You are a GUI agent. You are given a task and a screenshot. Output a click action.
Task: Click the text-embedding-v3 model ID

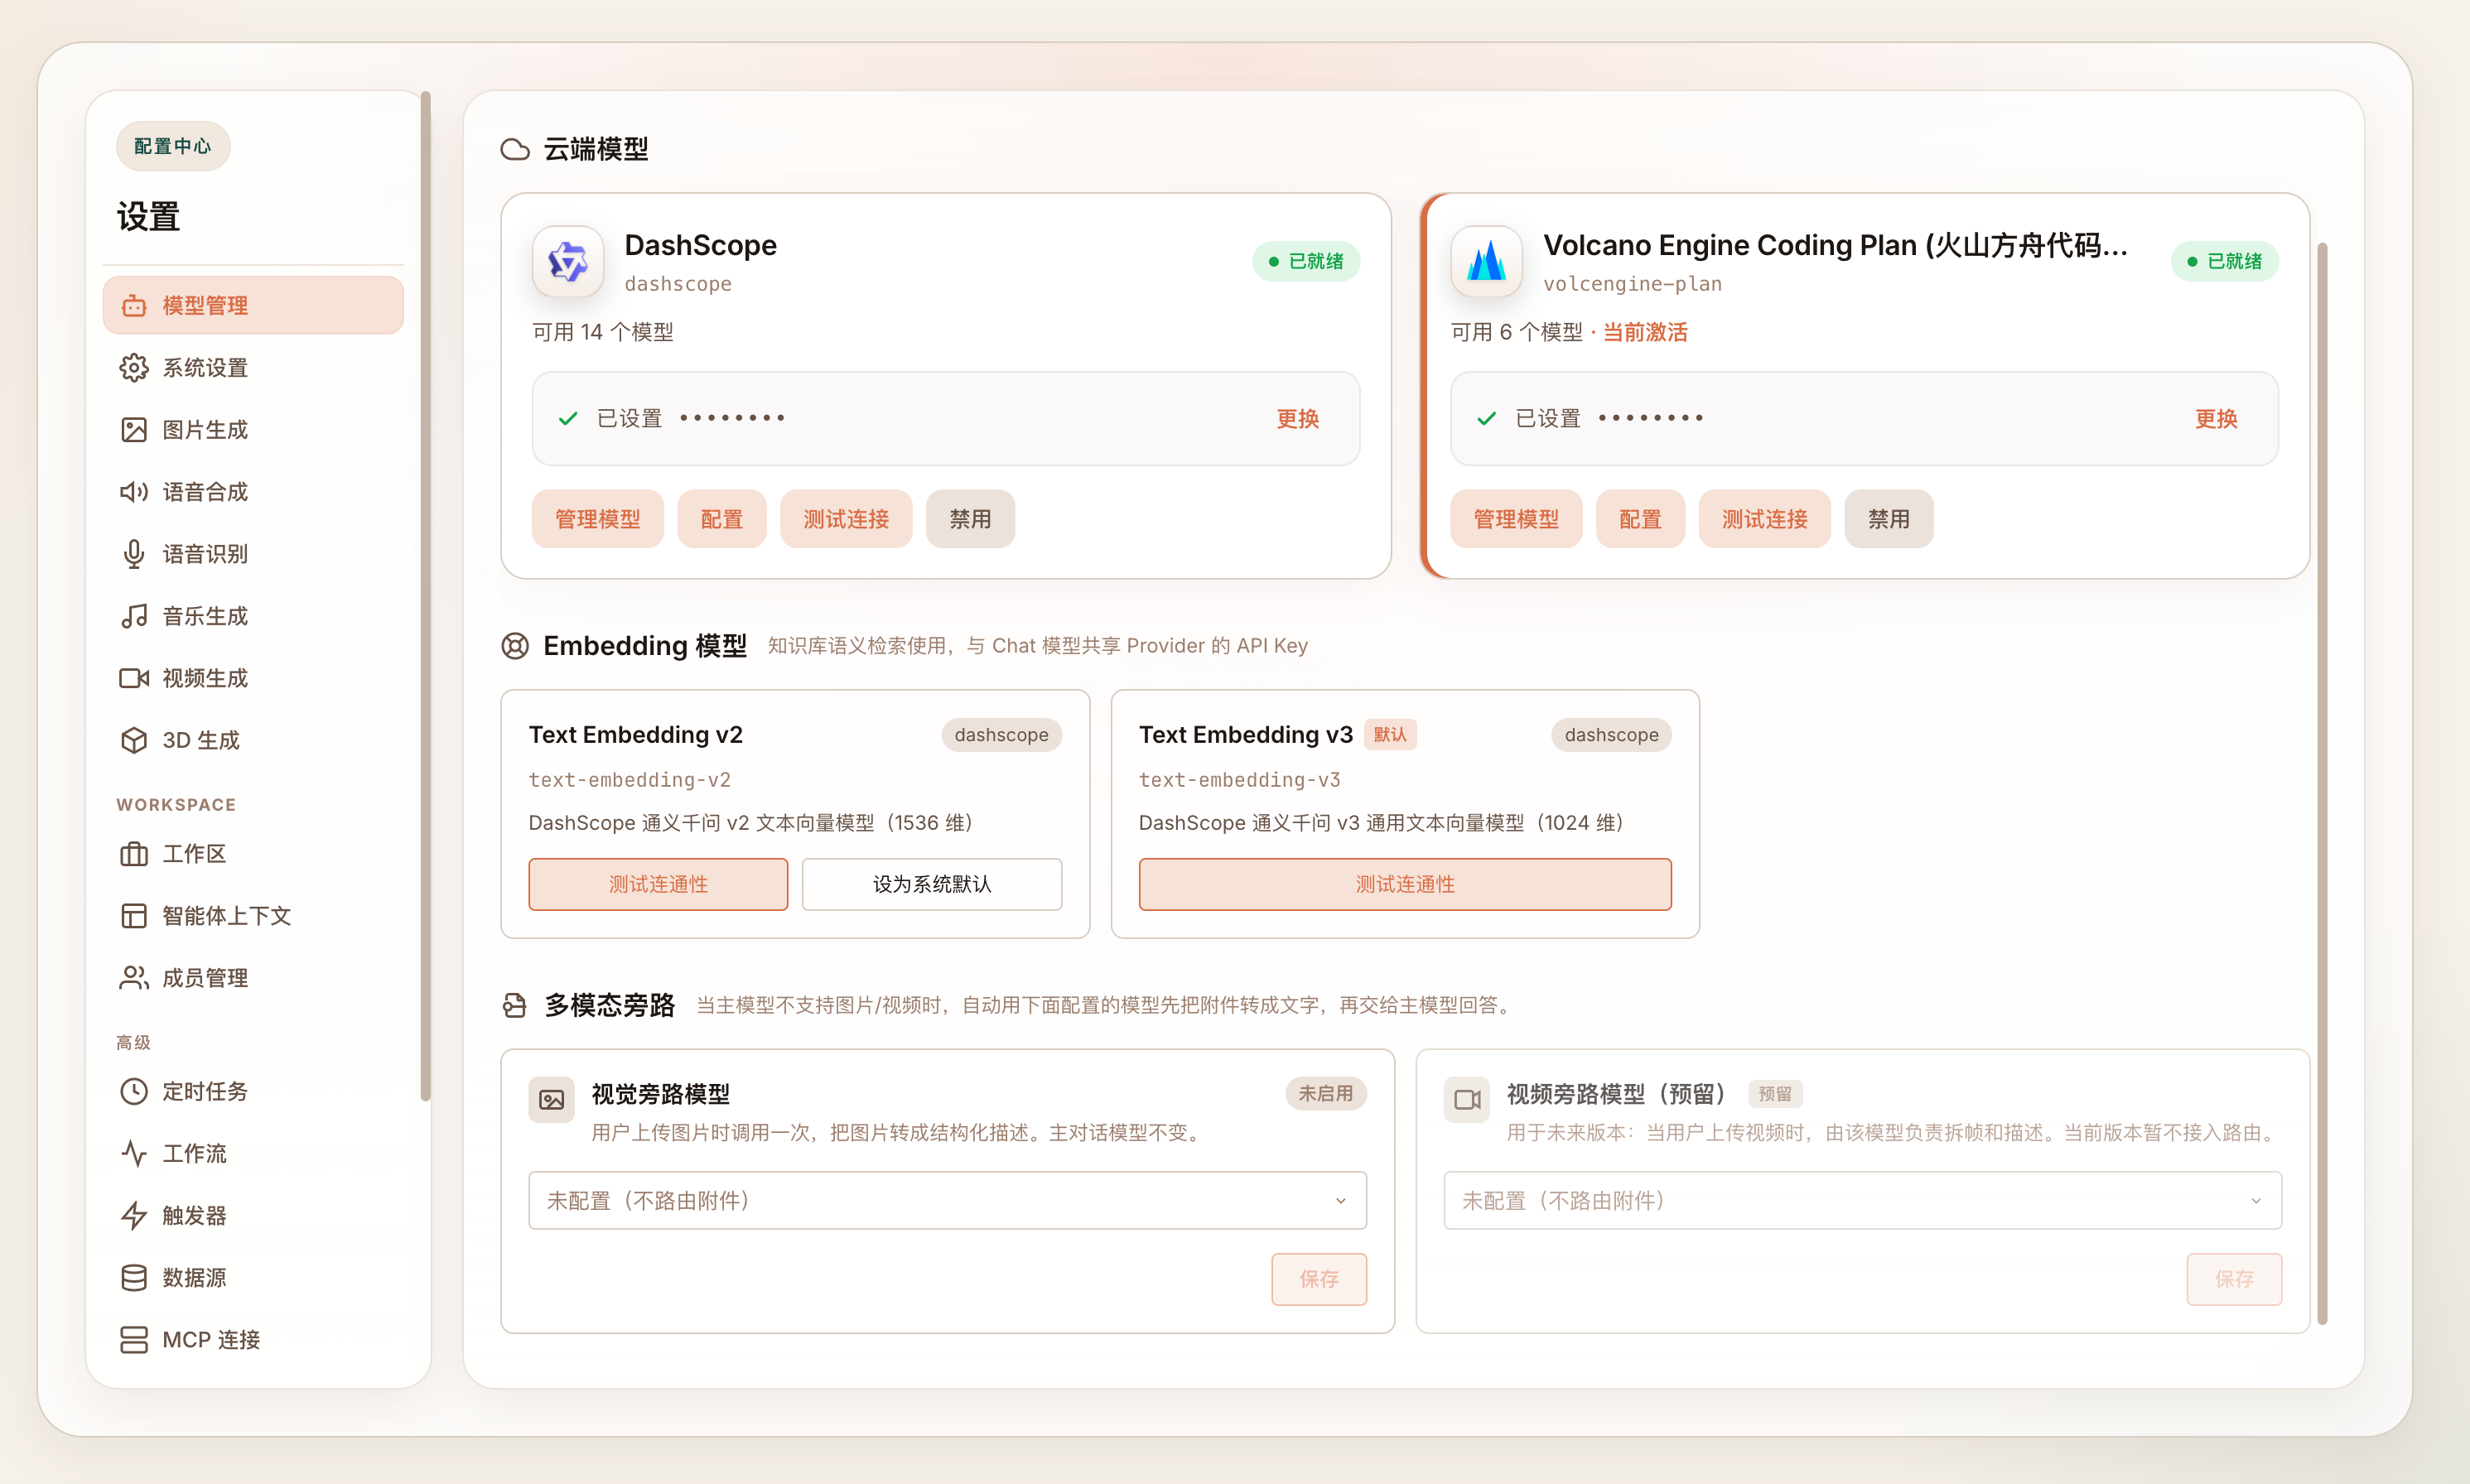pos(1240,780)
